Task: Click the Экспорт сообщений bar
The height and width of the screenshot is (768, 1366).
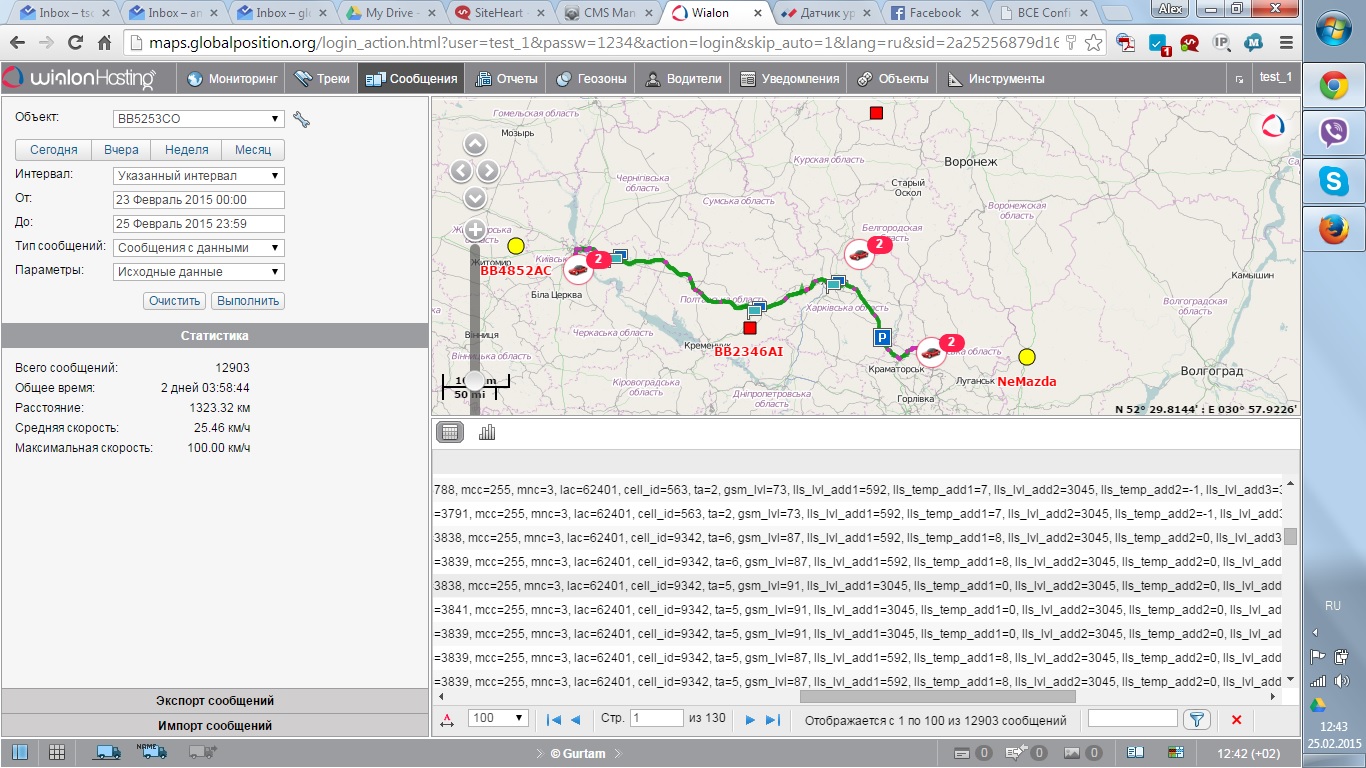Action: [215, 701]
